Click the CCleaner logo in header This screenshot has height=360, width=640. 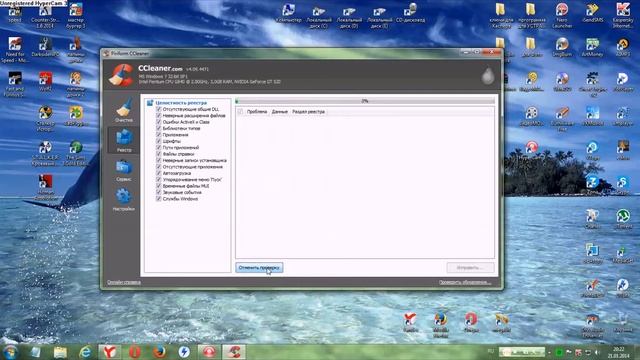click(x=121, y=75)
